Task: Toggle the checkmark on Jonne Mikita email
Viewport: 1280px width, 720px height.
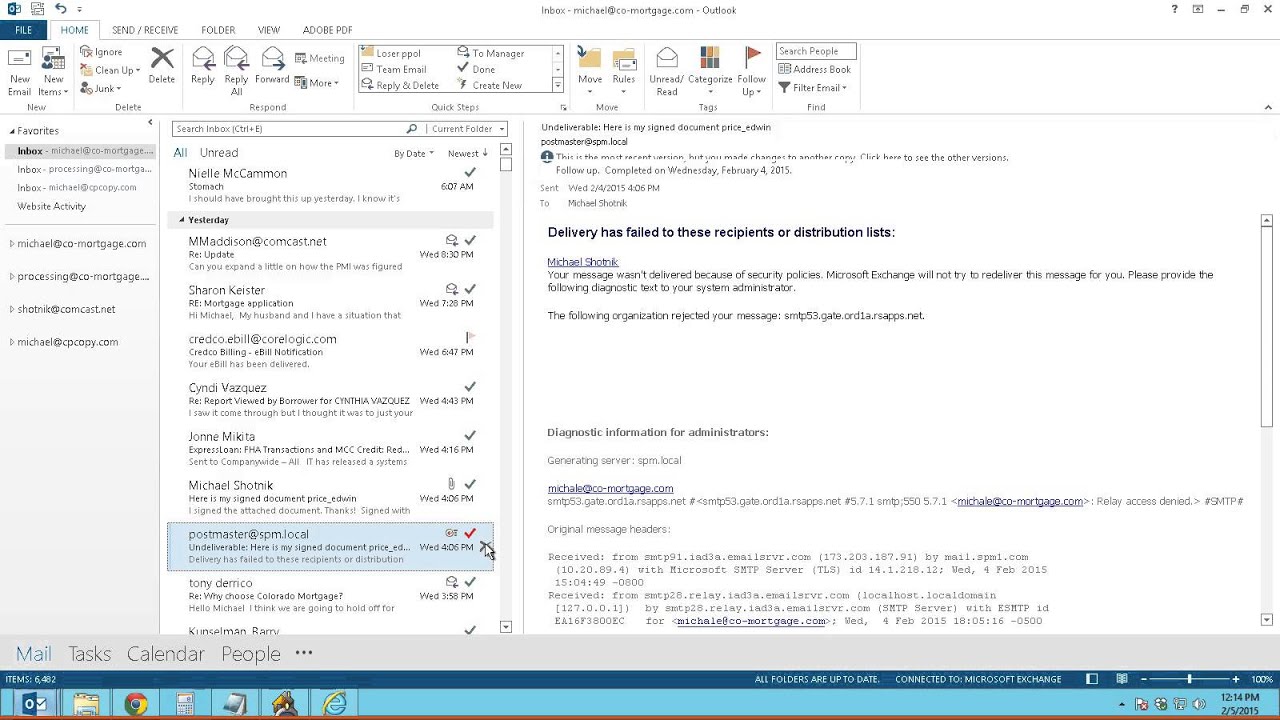Action: point(470,436)
